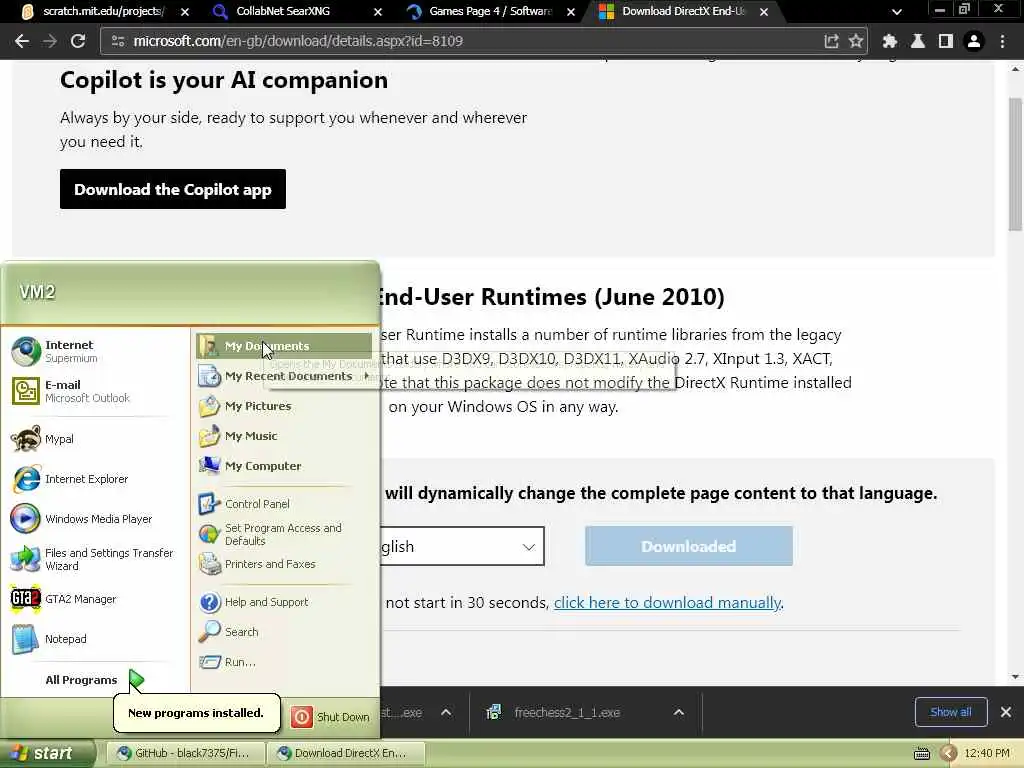
Task: Click here to download manually link
Action: click(x=667, y=602)
